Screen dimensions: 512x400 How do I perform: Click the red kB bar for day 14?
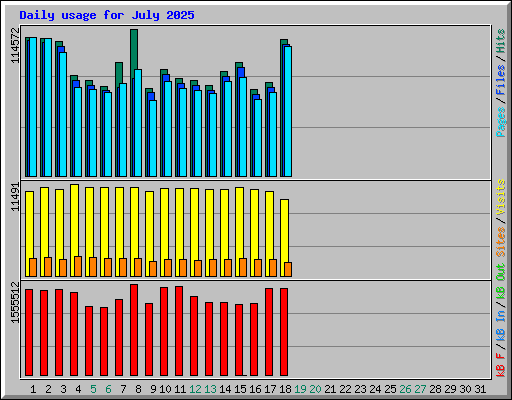click(x=224, y=339)
